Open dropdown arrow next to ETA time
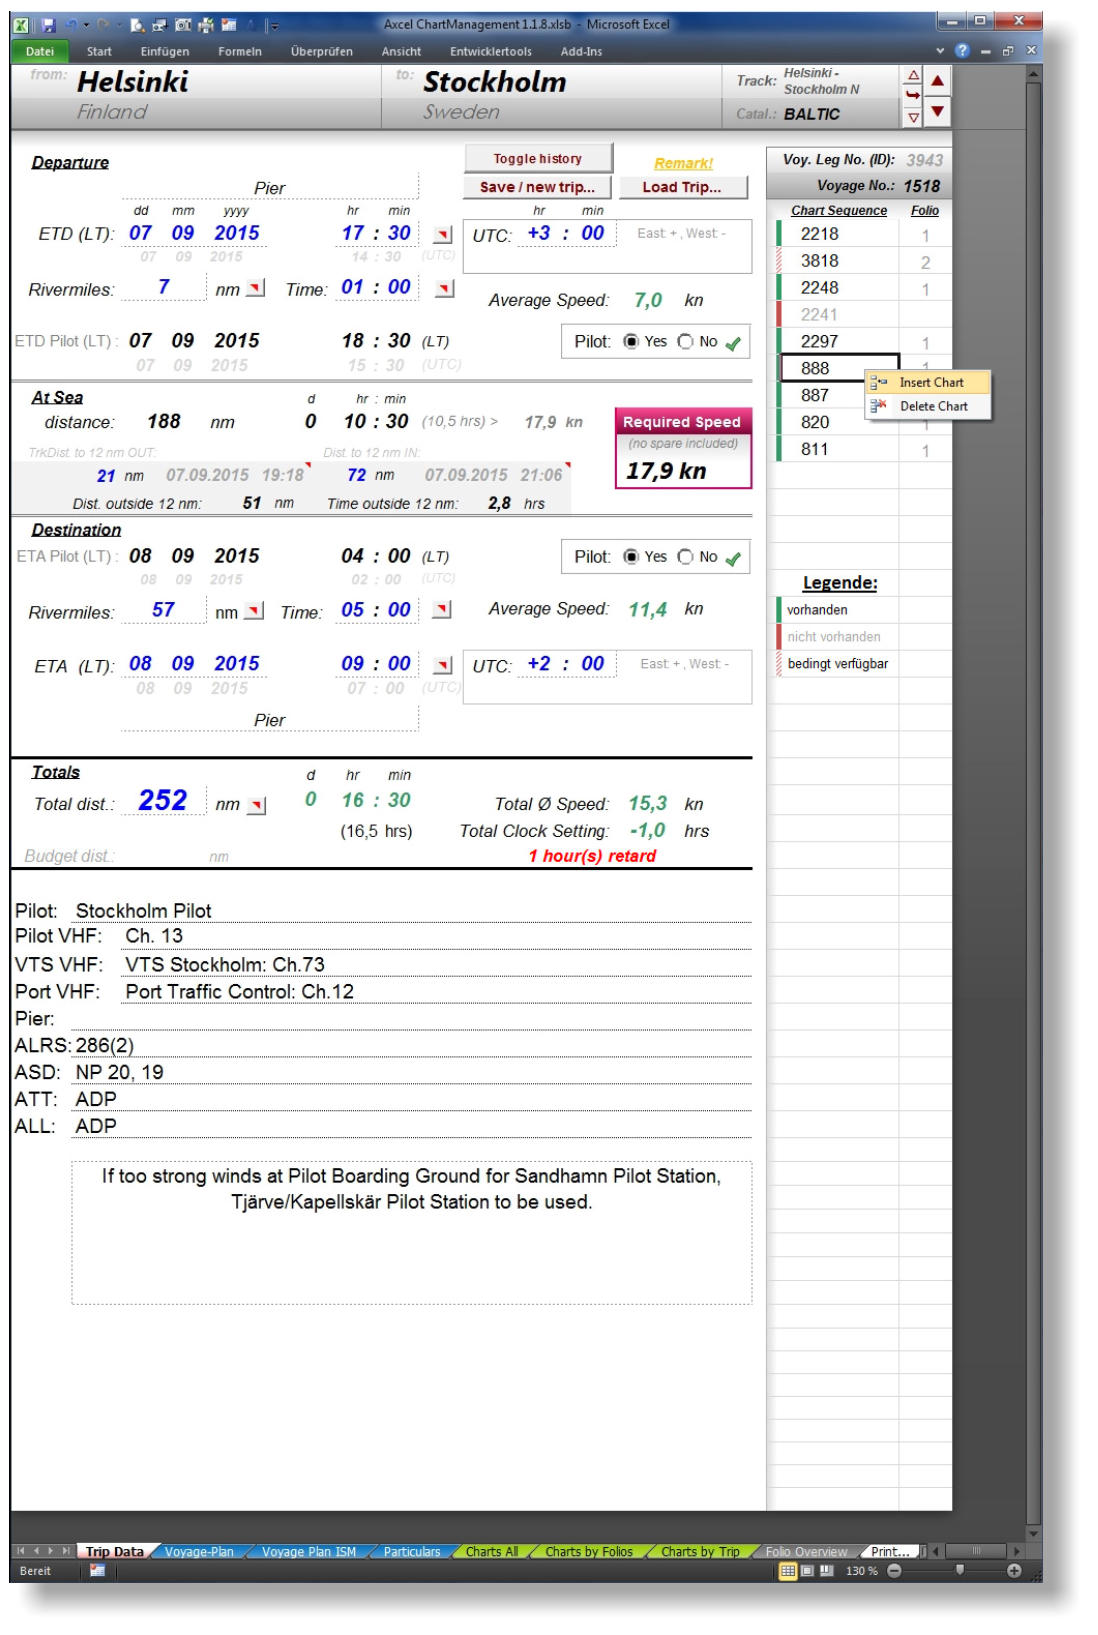Screen dimensions: 1098x1635 point(443,665)
